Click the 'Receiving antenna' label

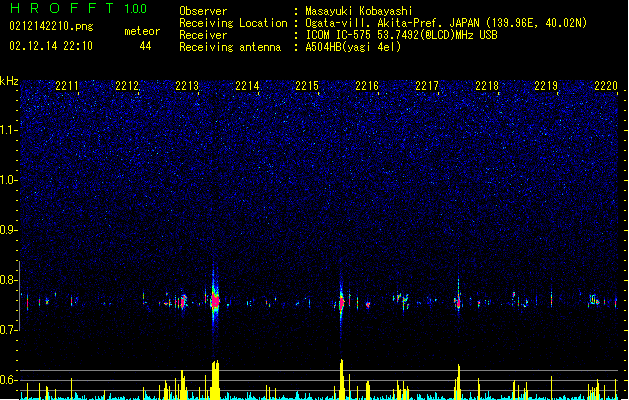pos(230,47)
